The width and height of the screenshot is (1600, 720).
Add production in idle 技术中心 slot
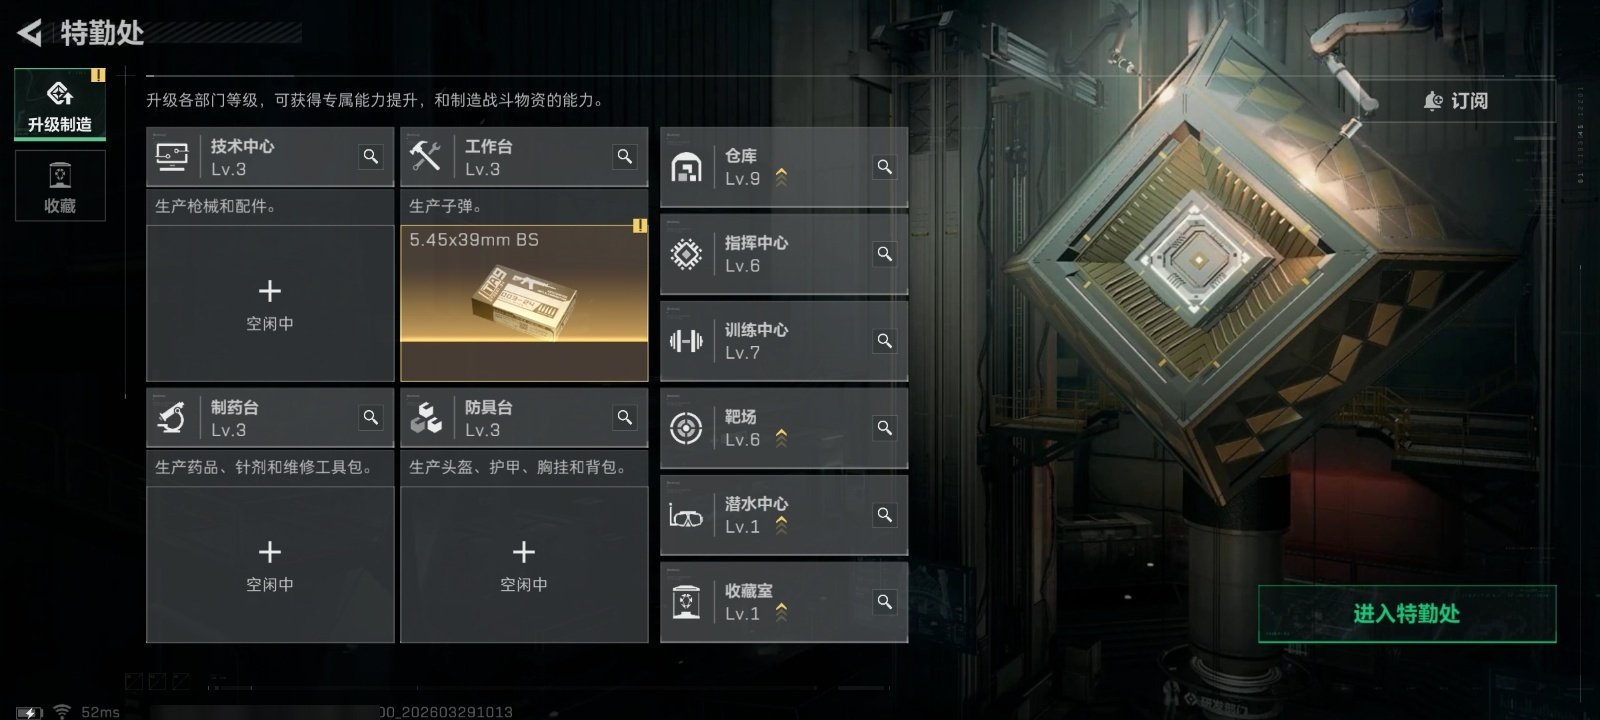pos(270,303)
